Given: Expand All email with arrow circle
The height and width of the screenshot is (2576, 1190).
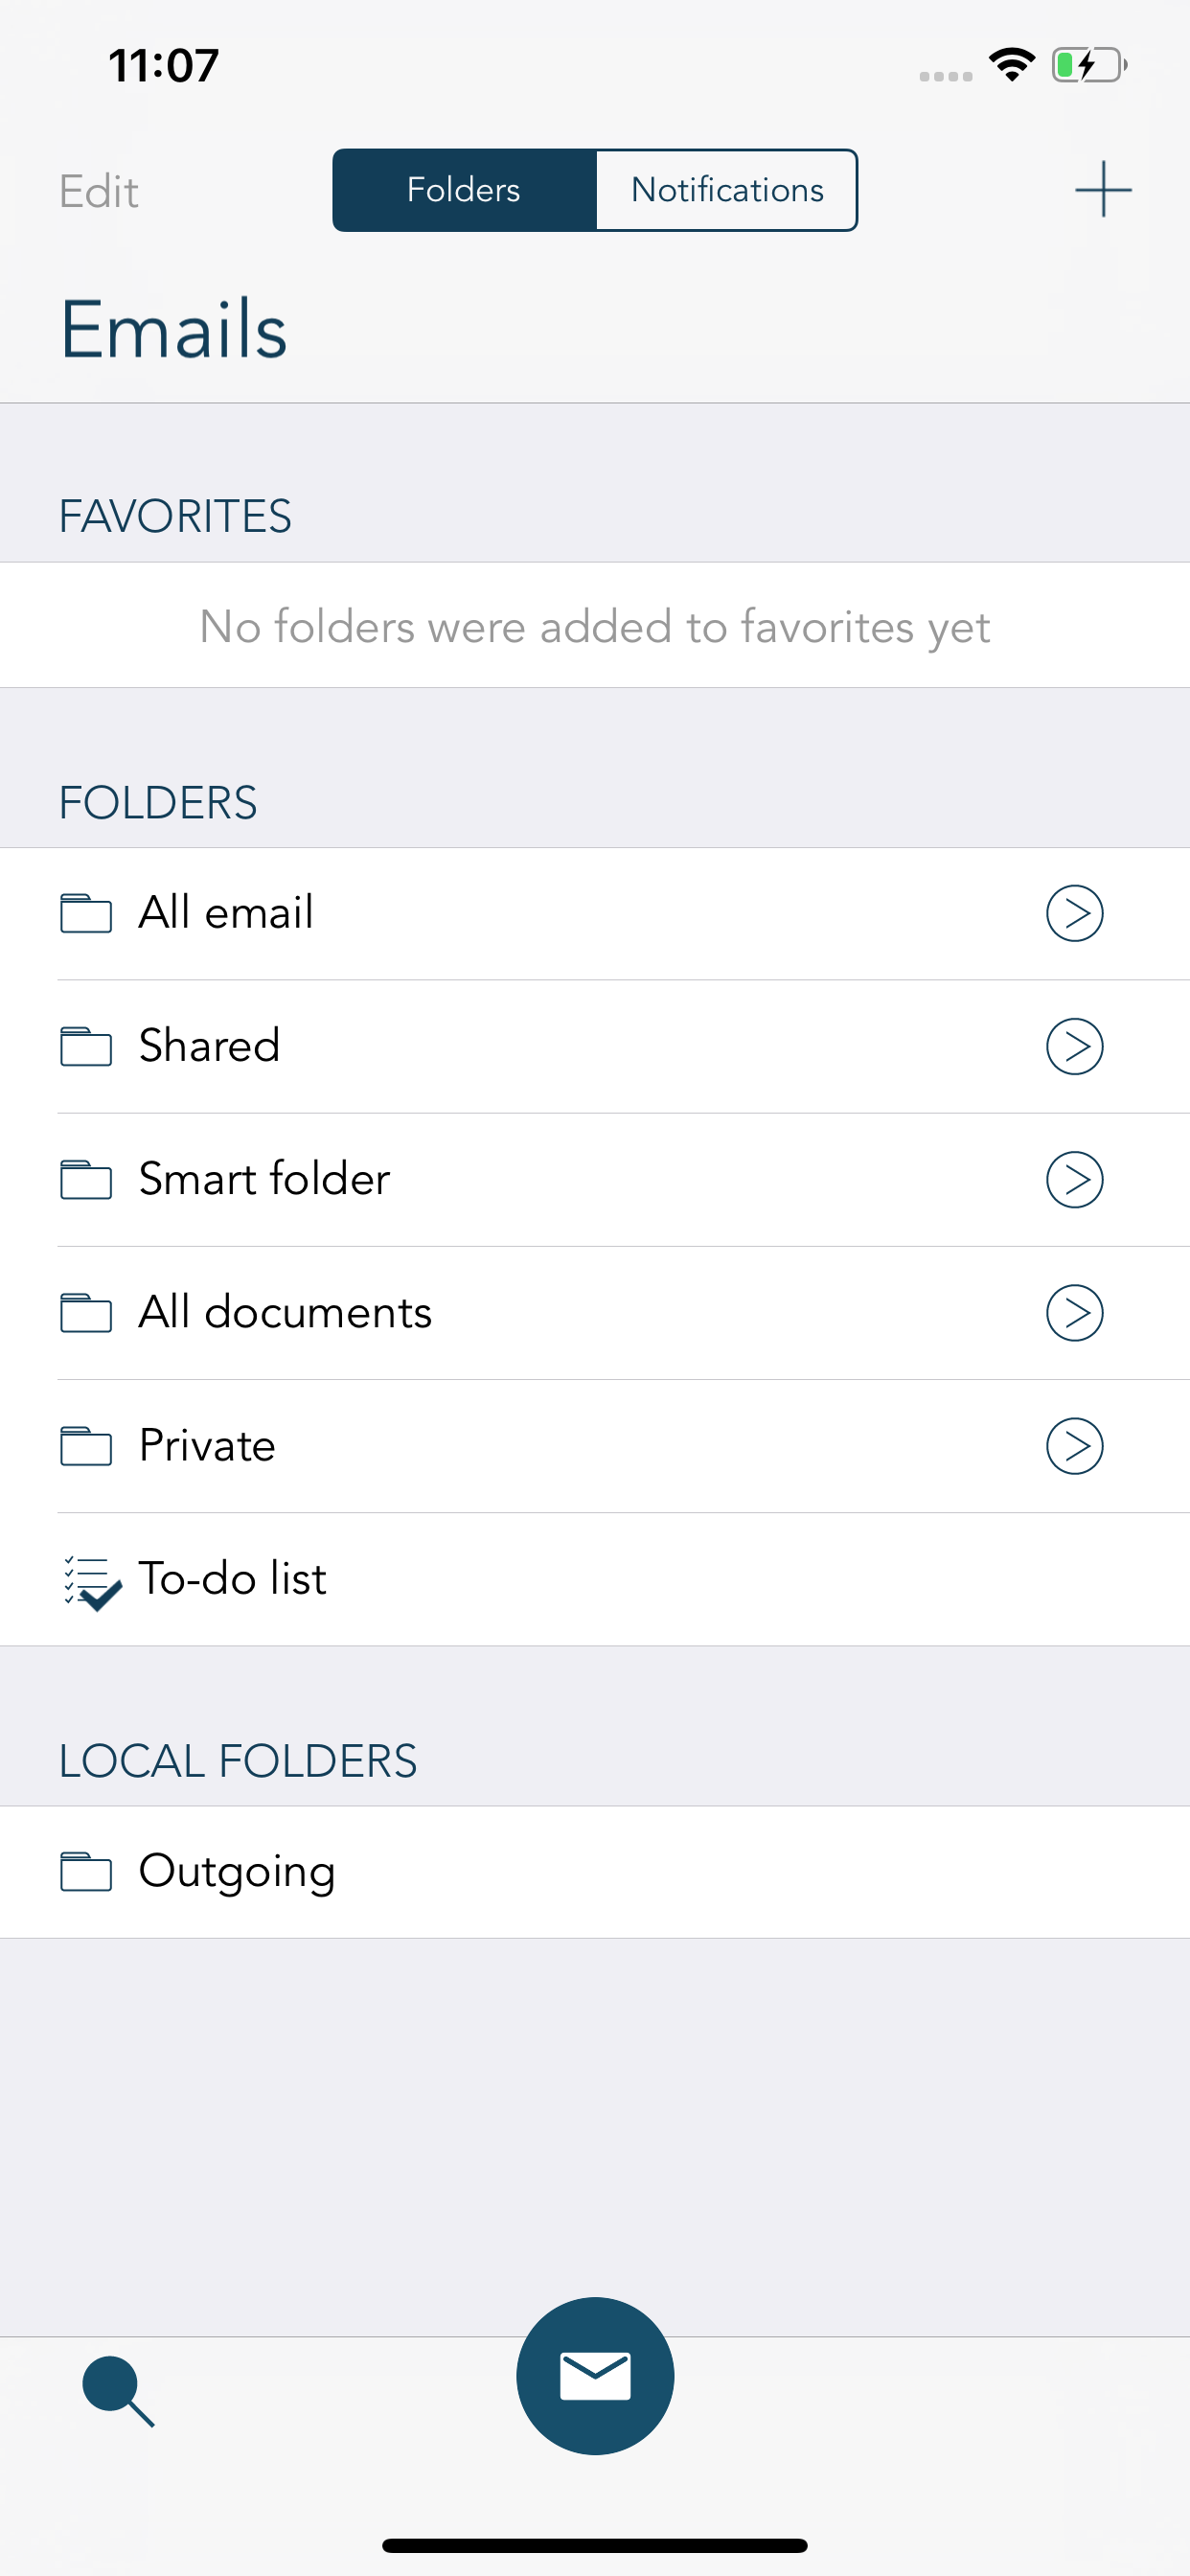Looking at the screenshot, I should tap(1075, 913).
